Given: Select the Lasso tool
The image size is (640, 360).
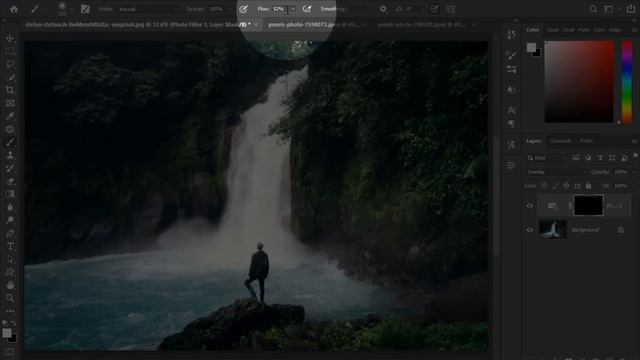Looking at the screenshot, I should [x=10, y=64].
